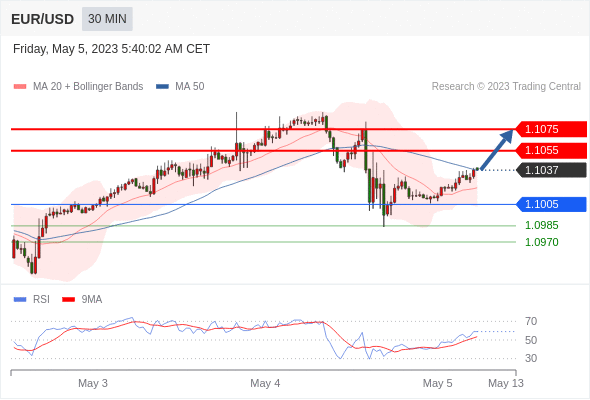Click the MA 50 blue legend swatch
The height and width of the screenshot is (400, 590).
(162, 87)
